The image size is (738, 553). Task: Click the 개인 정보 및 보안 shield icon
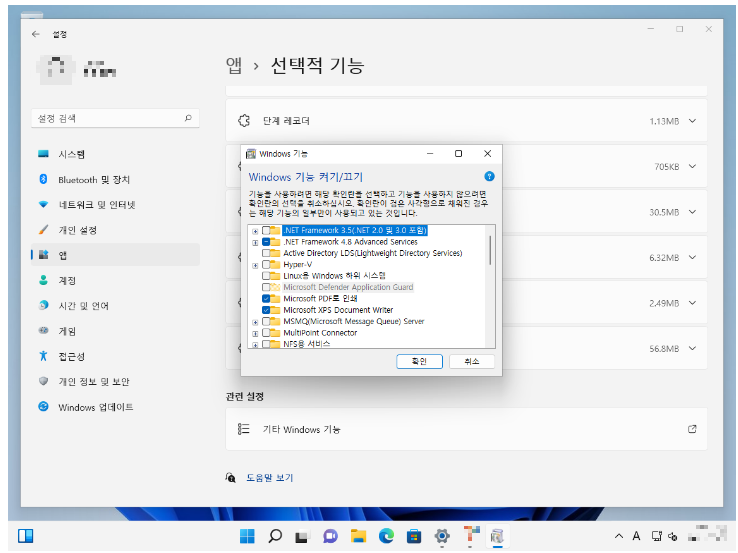coord(43,381)
